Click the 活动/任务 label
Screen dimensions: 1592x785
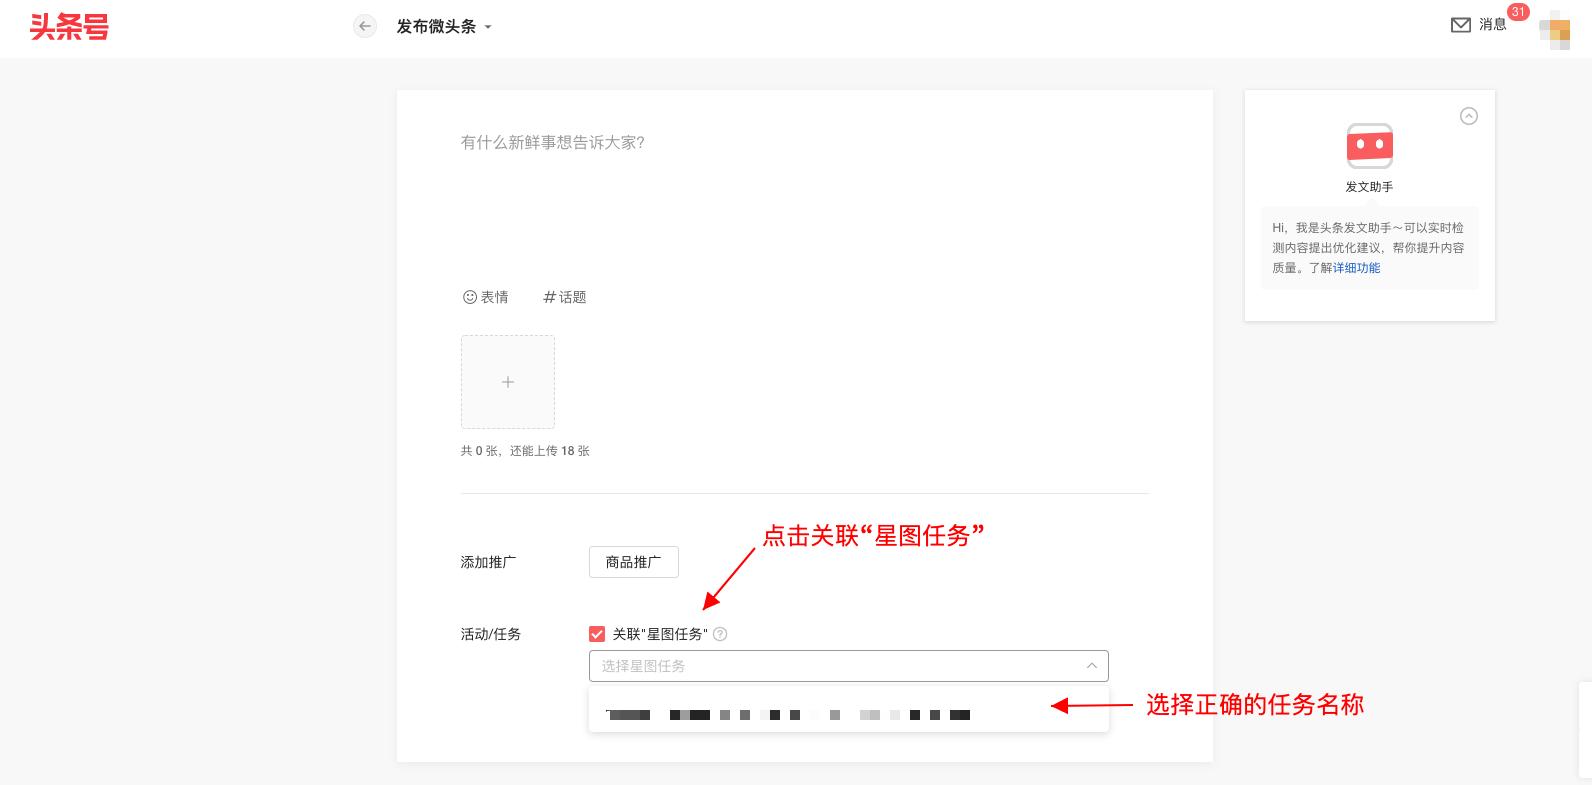[x=490, y=634]
